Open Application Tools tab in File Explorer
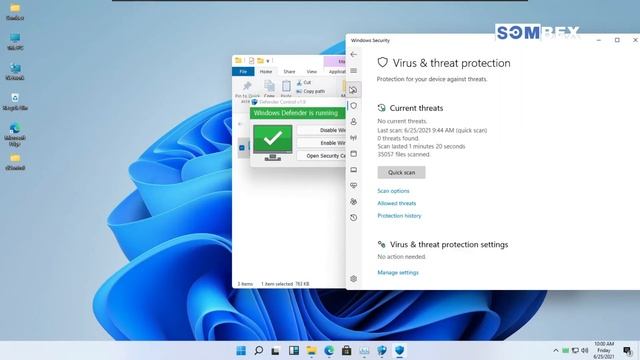Screen dimensions: 640x360 (x=336, y=71)
